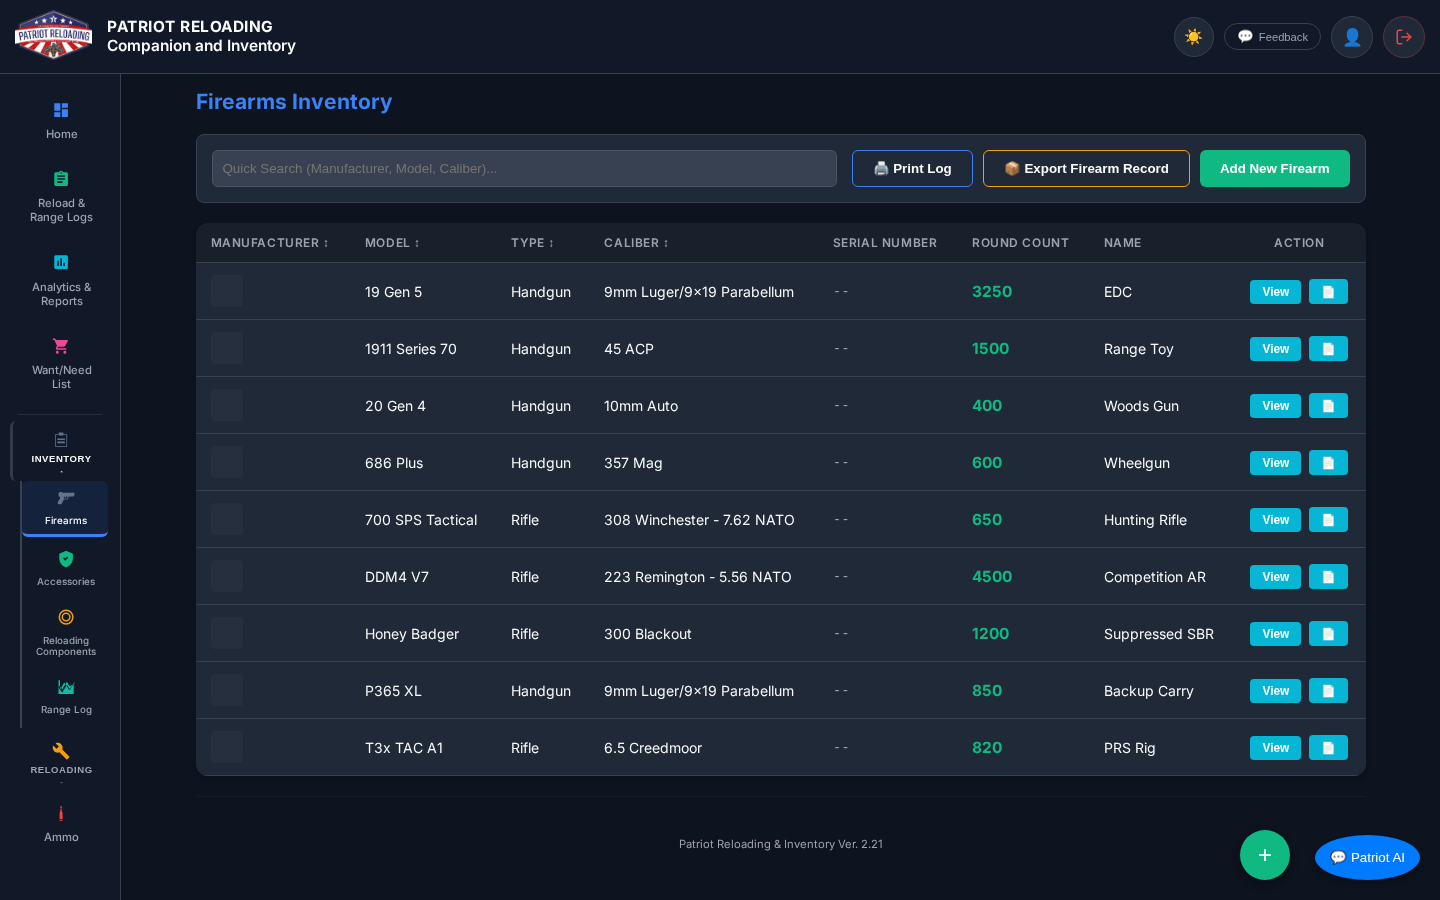Click the green plus floating button
The height and width of the screenshot is (900, 1440).
[1265, 855]
